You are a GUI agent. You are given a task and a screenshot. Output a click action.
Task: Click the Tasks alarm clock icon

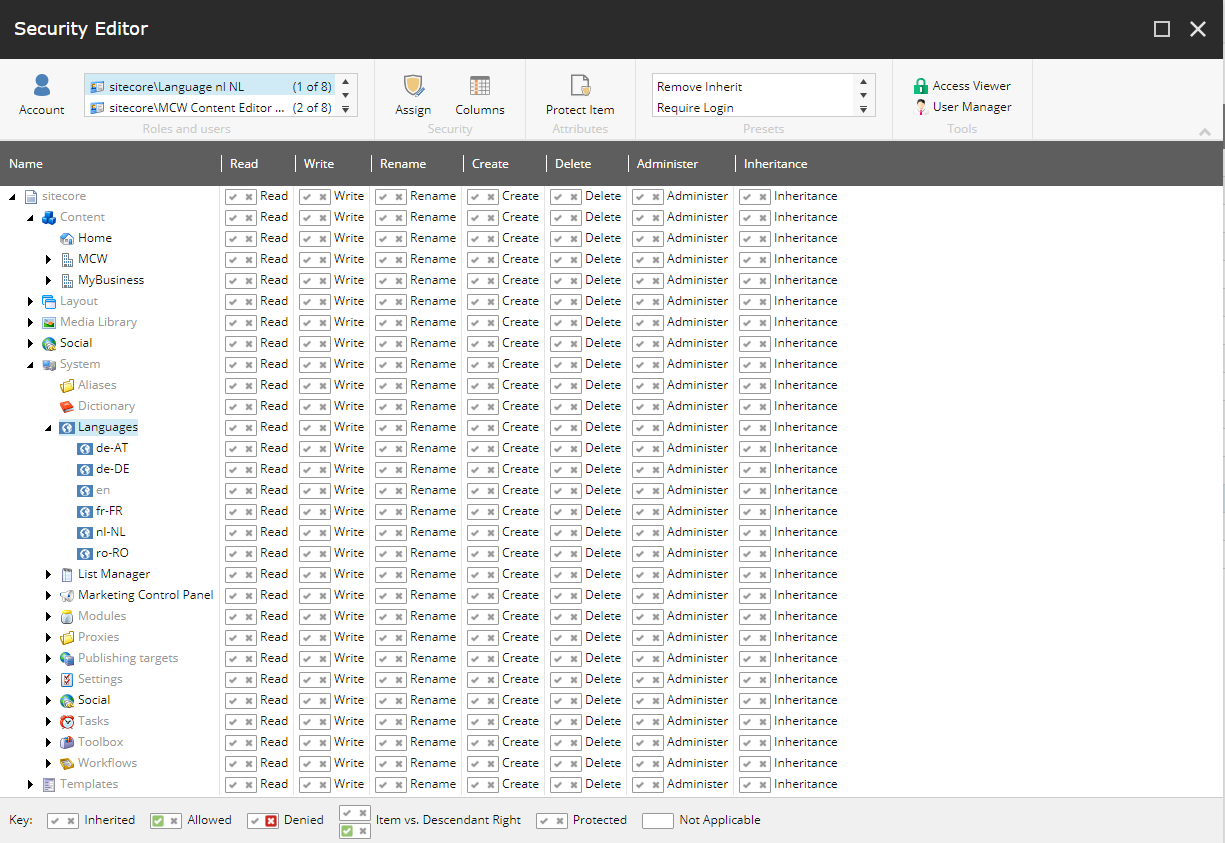67,721
